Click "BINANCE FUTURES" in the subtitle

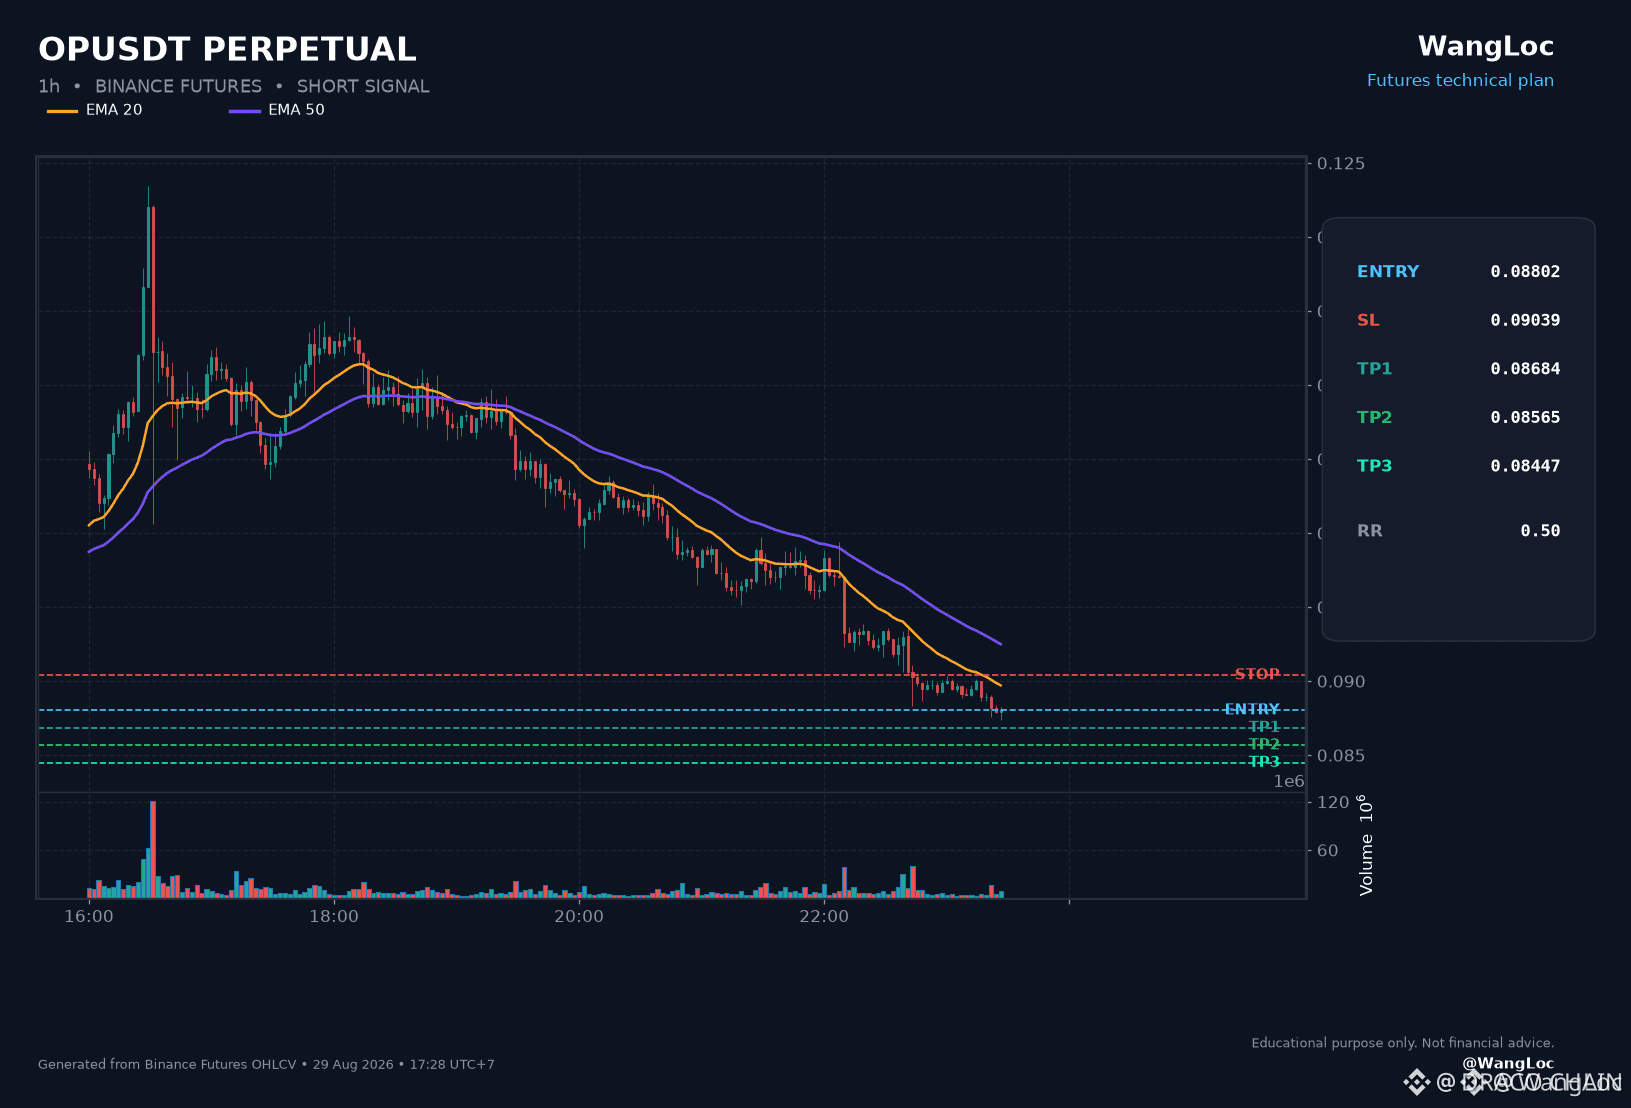[x=178, y=86]
